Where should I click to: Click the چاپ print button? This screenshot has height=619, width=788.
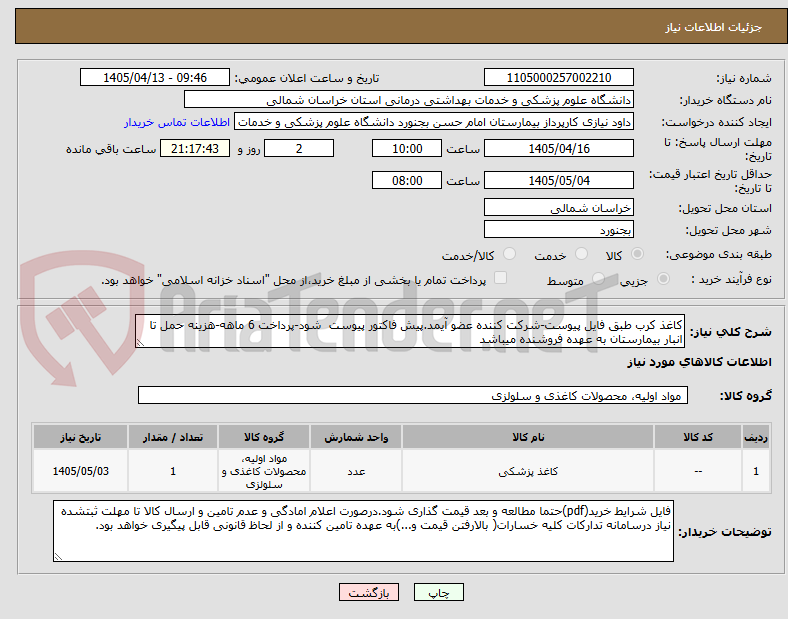(439, 592)
